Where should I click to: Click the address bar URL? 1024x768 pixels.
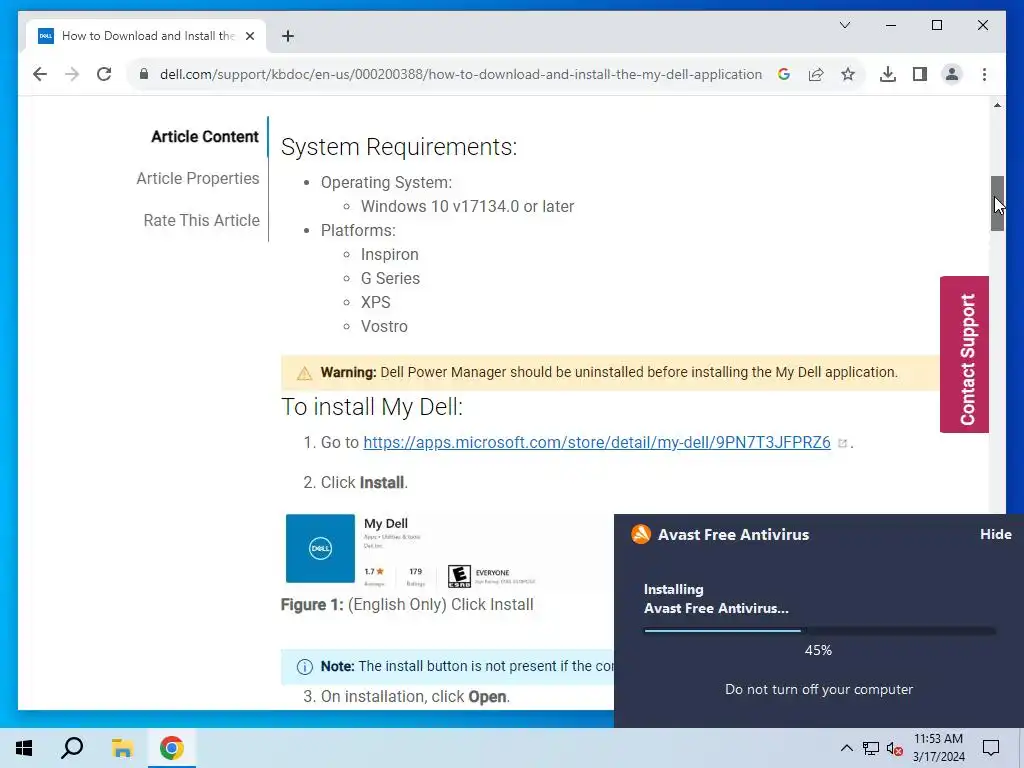[x=460, y=74]
